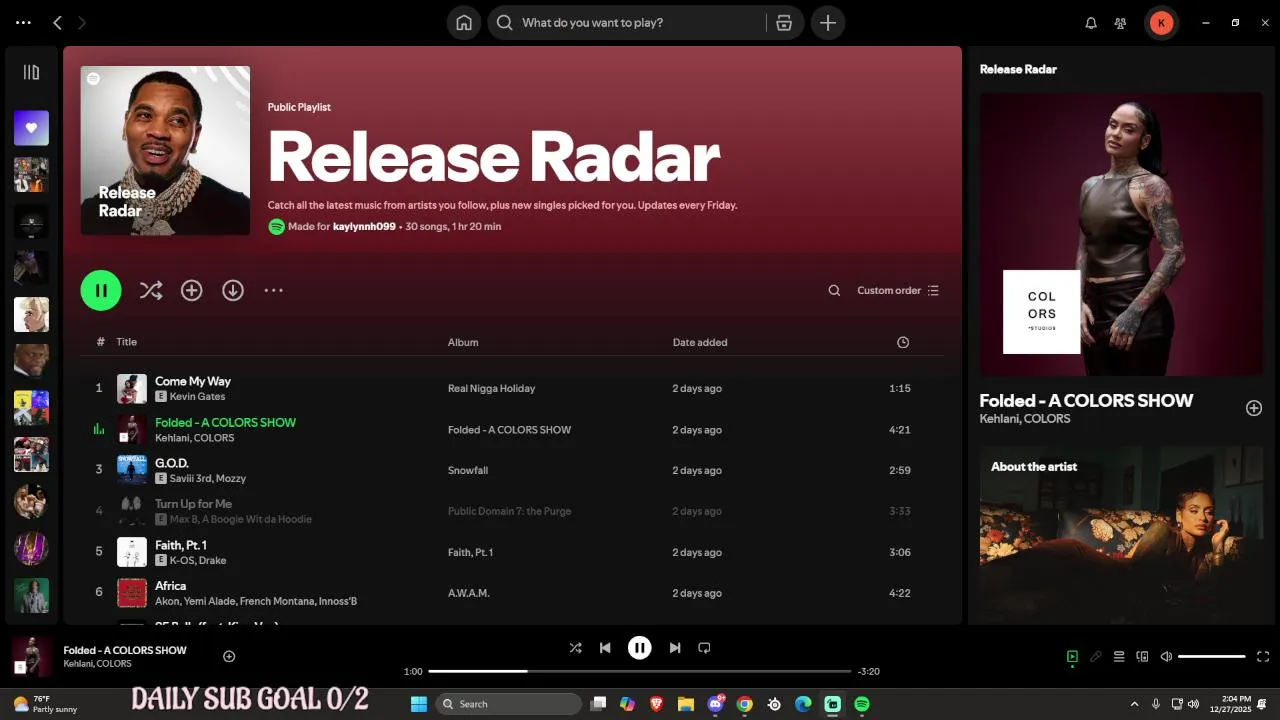Viewport: 1280px width, 720px height.
Task: Open the Browse icon in search bar
Action: click(784, 23)
